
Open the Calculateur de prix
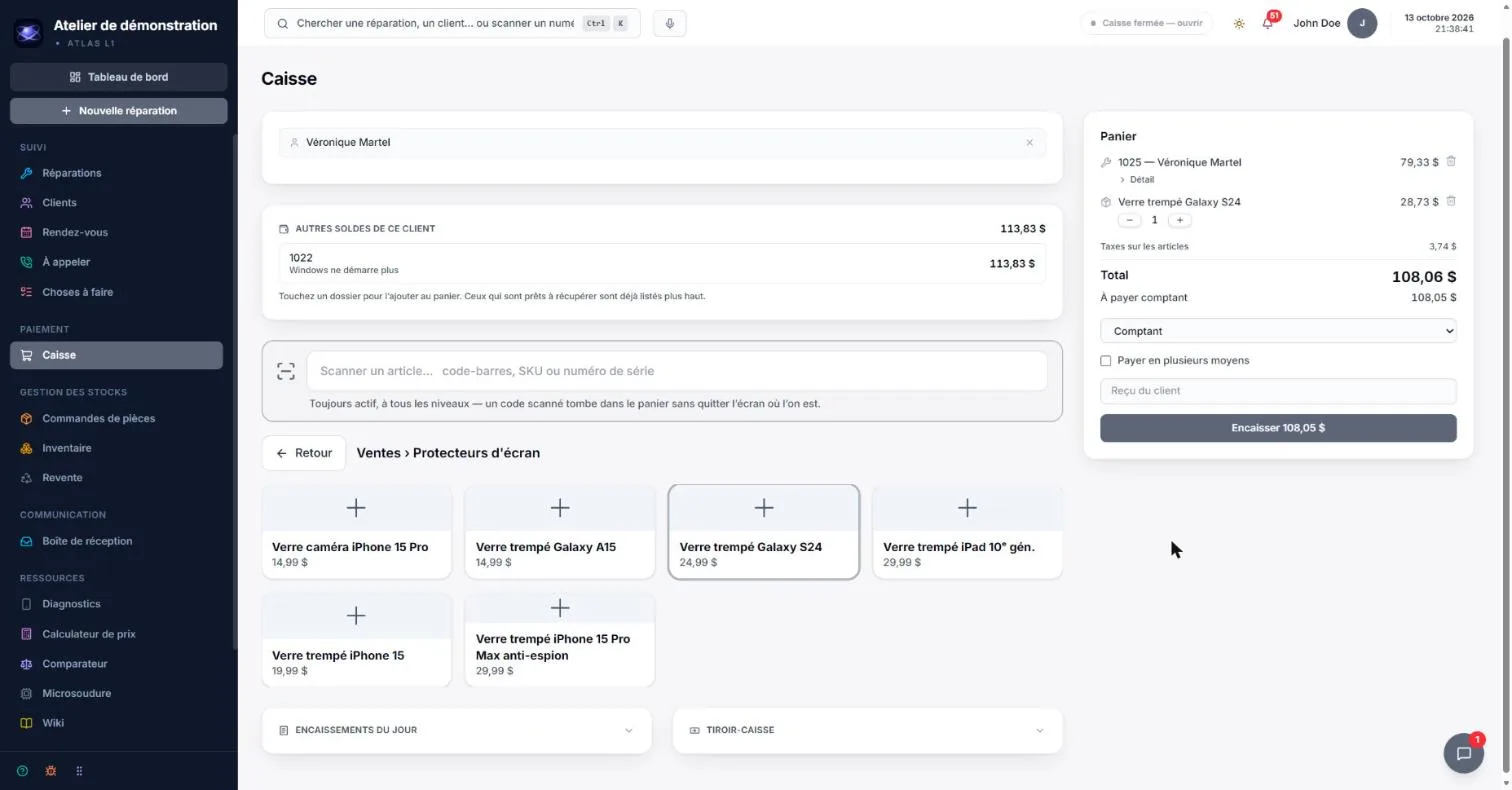tap(117, 634)
